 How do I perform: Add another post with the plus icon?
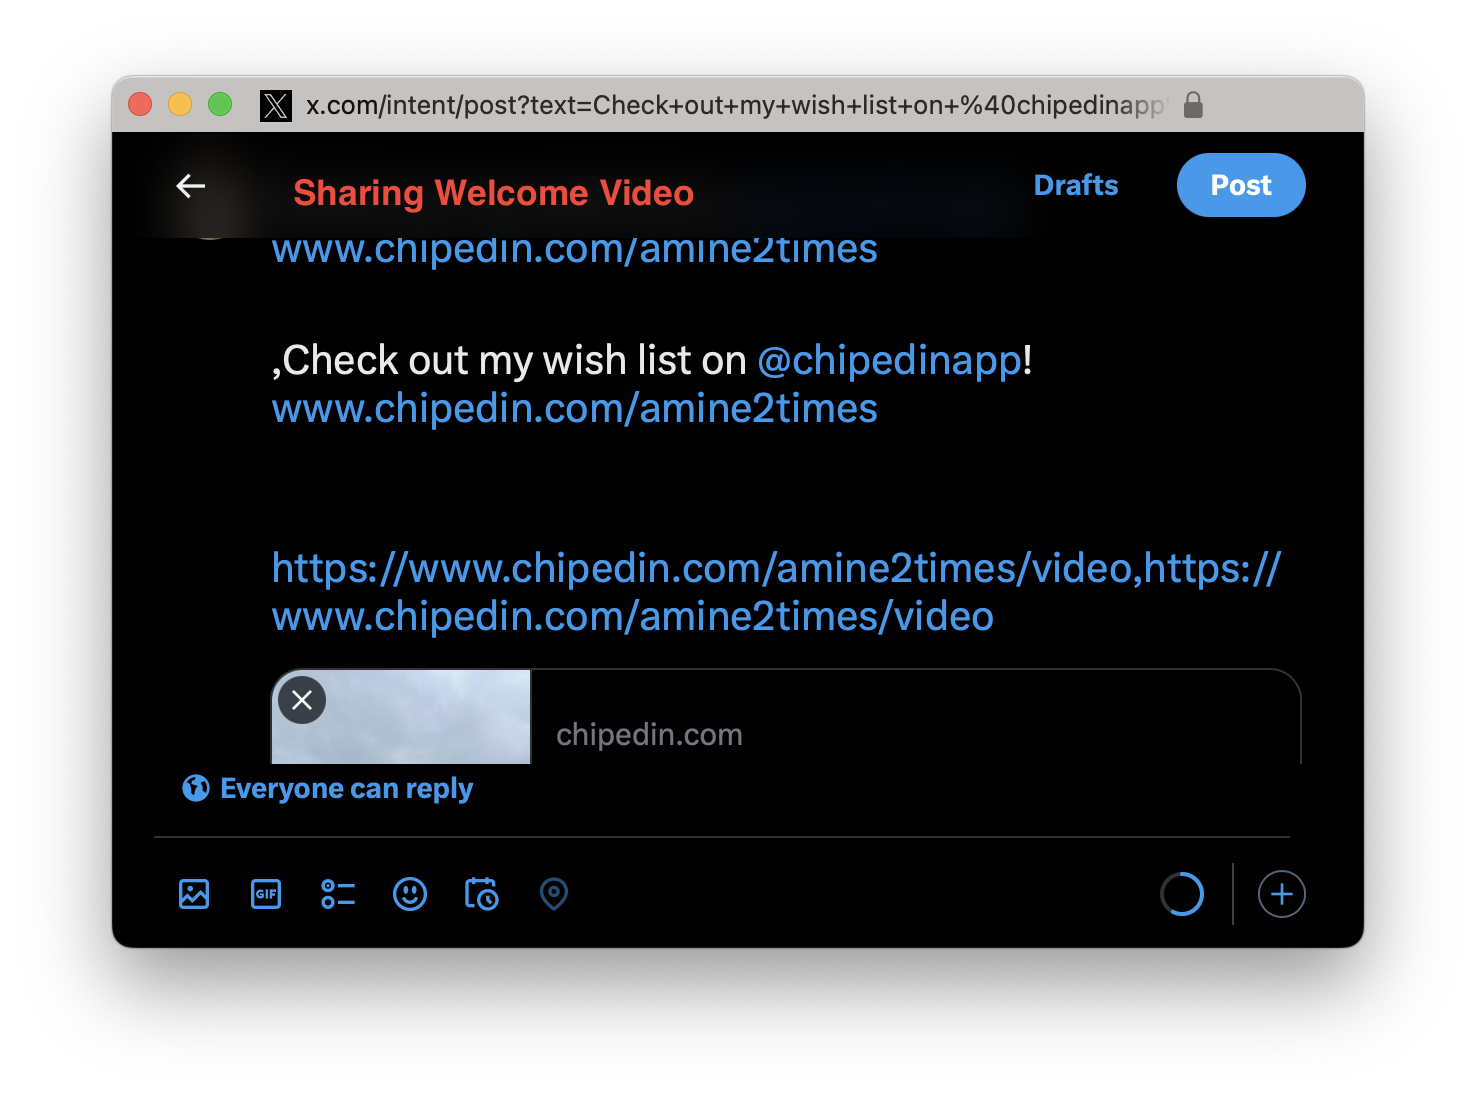(x=1282, y=894)
